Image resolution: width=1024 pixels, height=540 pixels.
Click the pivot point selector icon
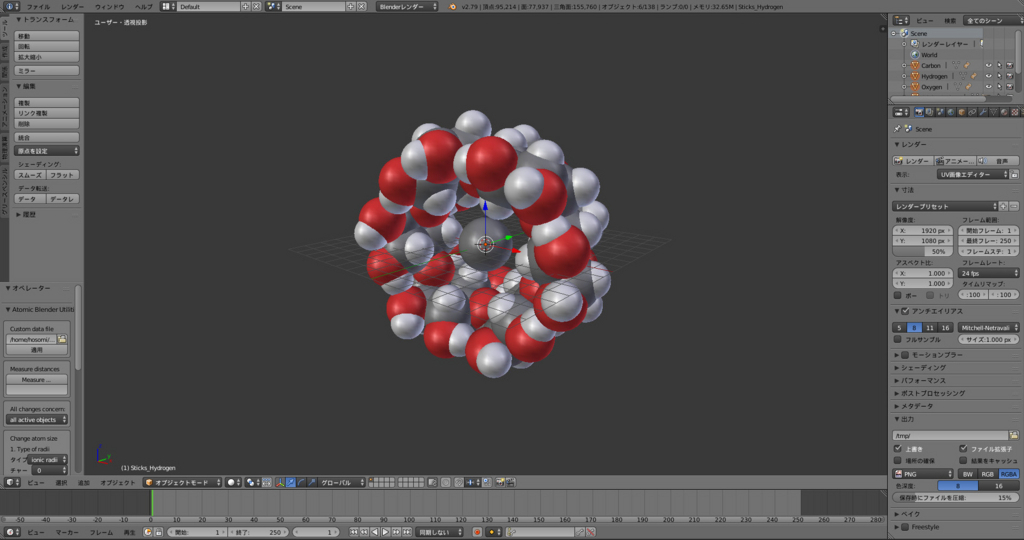pos(251,483)
